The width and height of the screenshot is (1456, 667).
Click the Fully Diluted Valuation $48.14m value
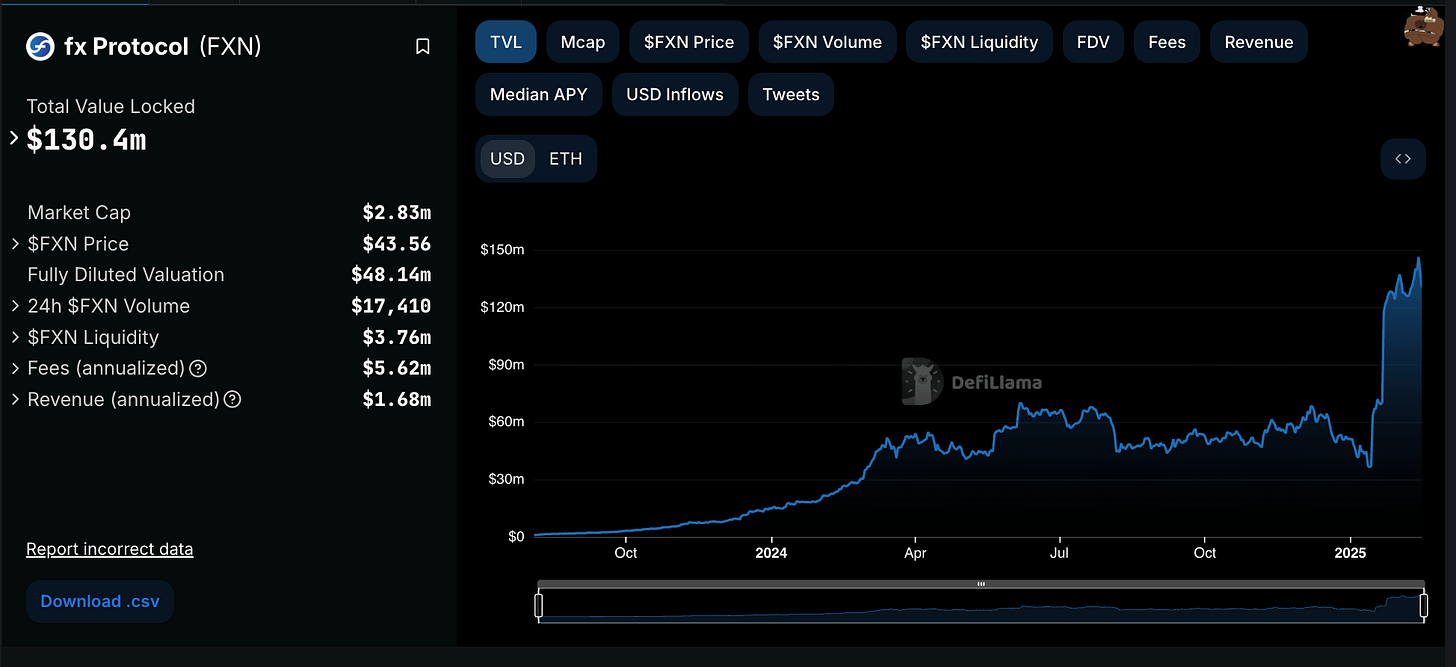[x=391, y=275]
